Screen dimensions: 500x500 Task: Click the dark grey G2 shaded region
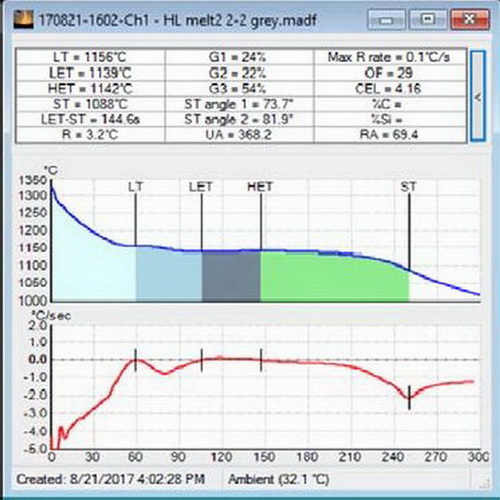(231, 277)
